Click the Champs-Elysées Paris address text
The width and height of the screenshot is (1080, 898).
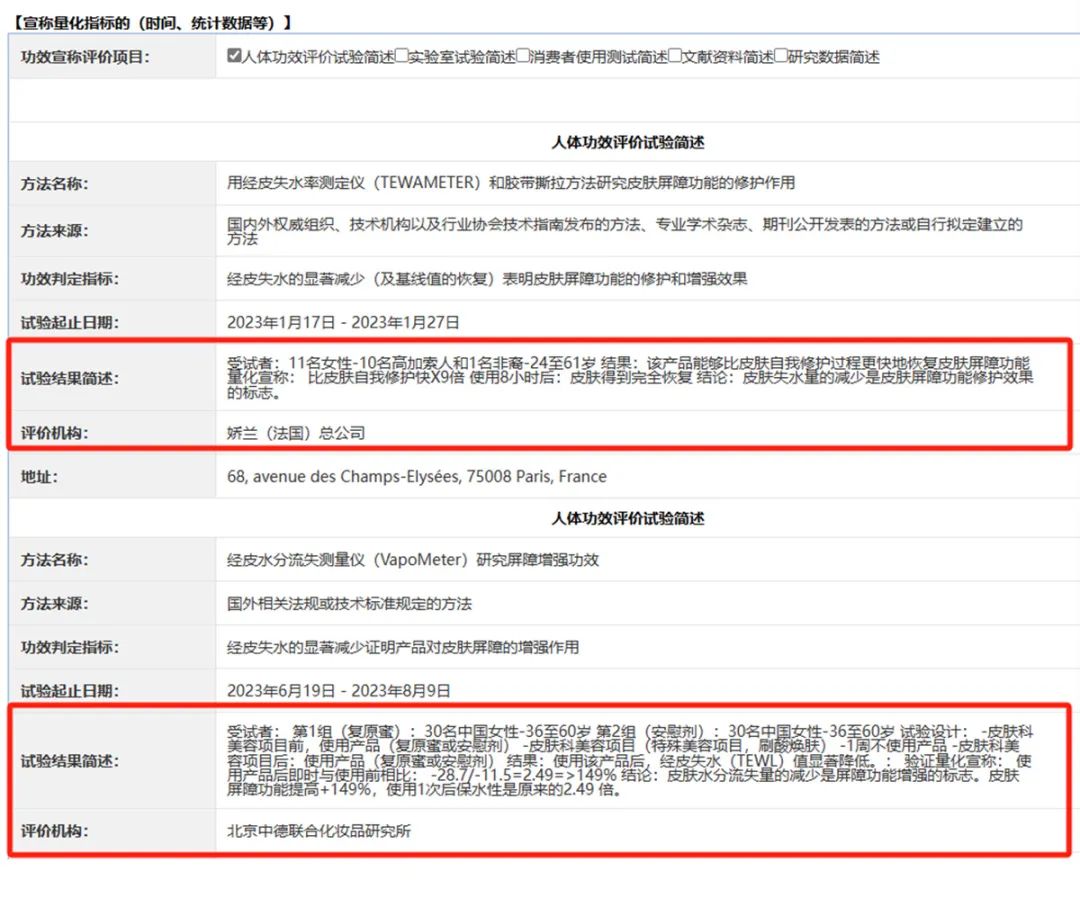[416, 476]
